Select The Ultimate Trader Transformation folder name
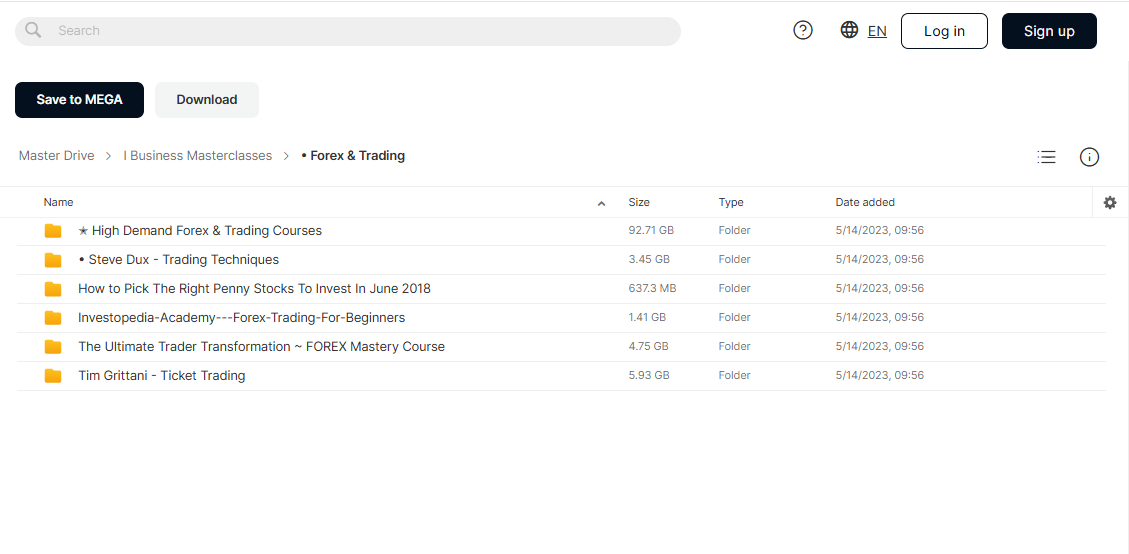Viewport: 1129px width, 554px height. click(261, 347)
